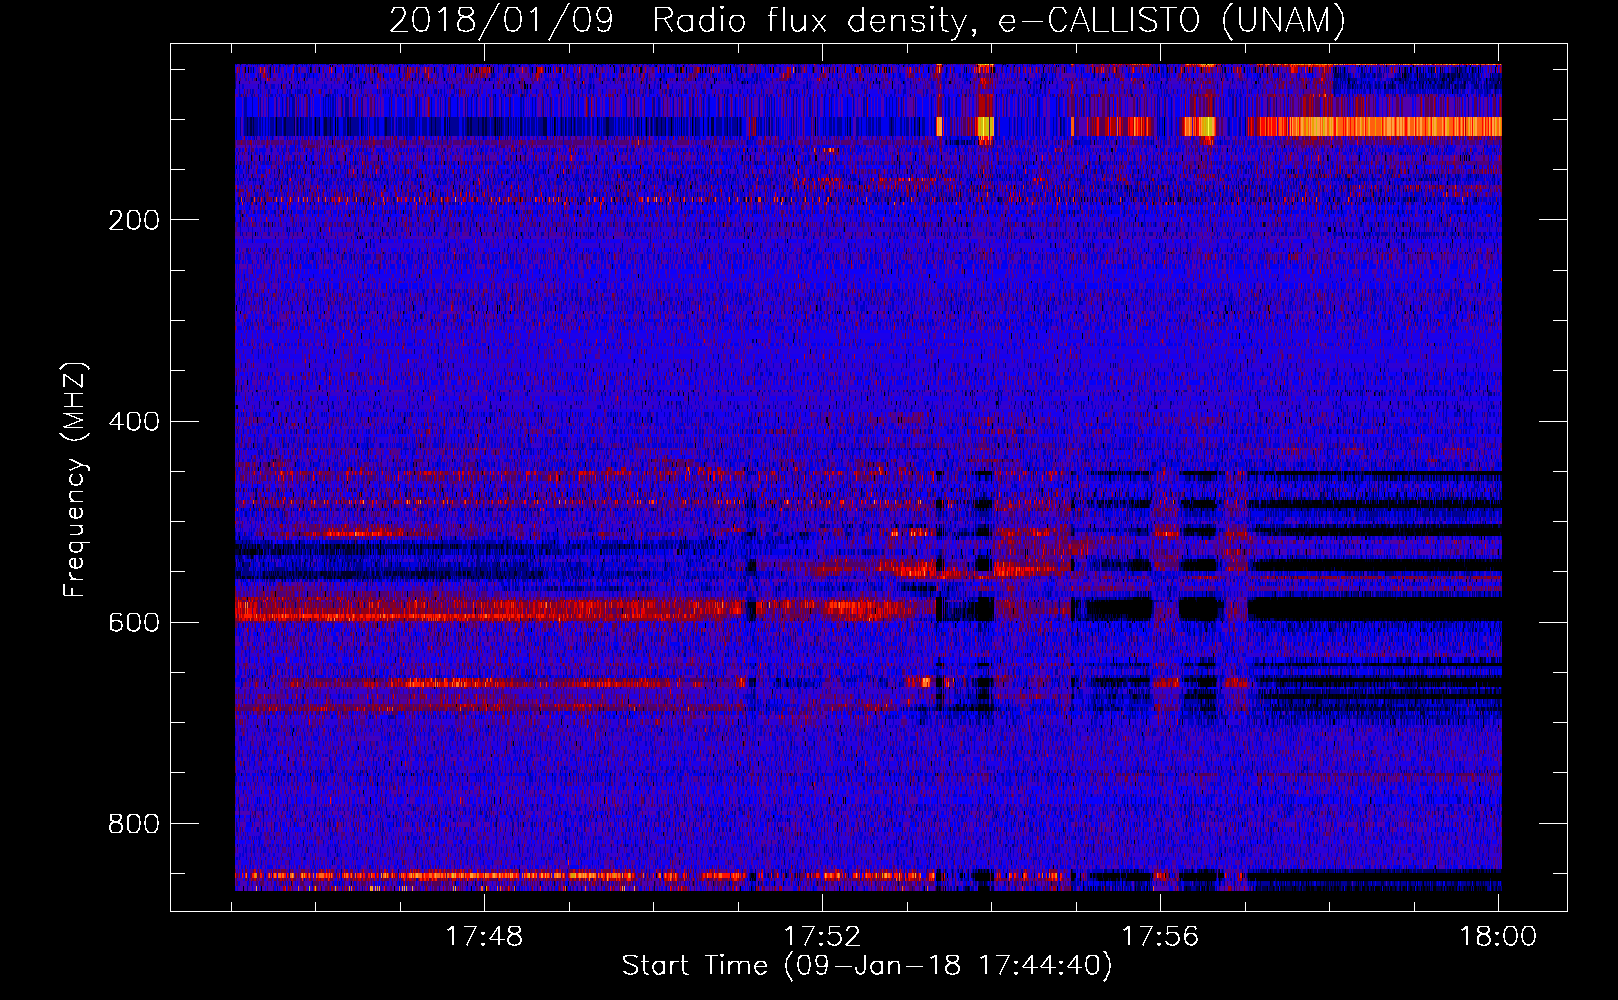Click the 17:56 time tick label

coord(1160,936)
